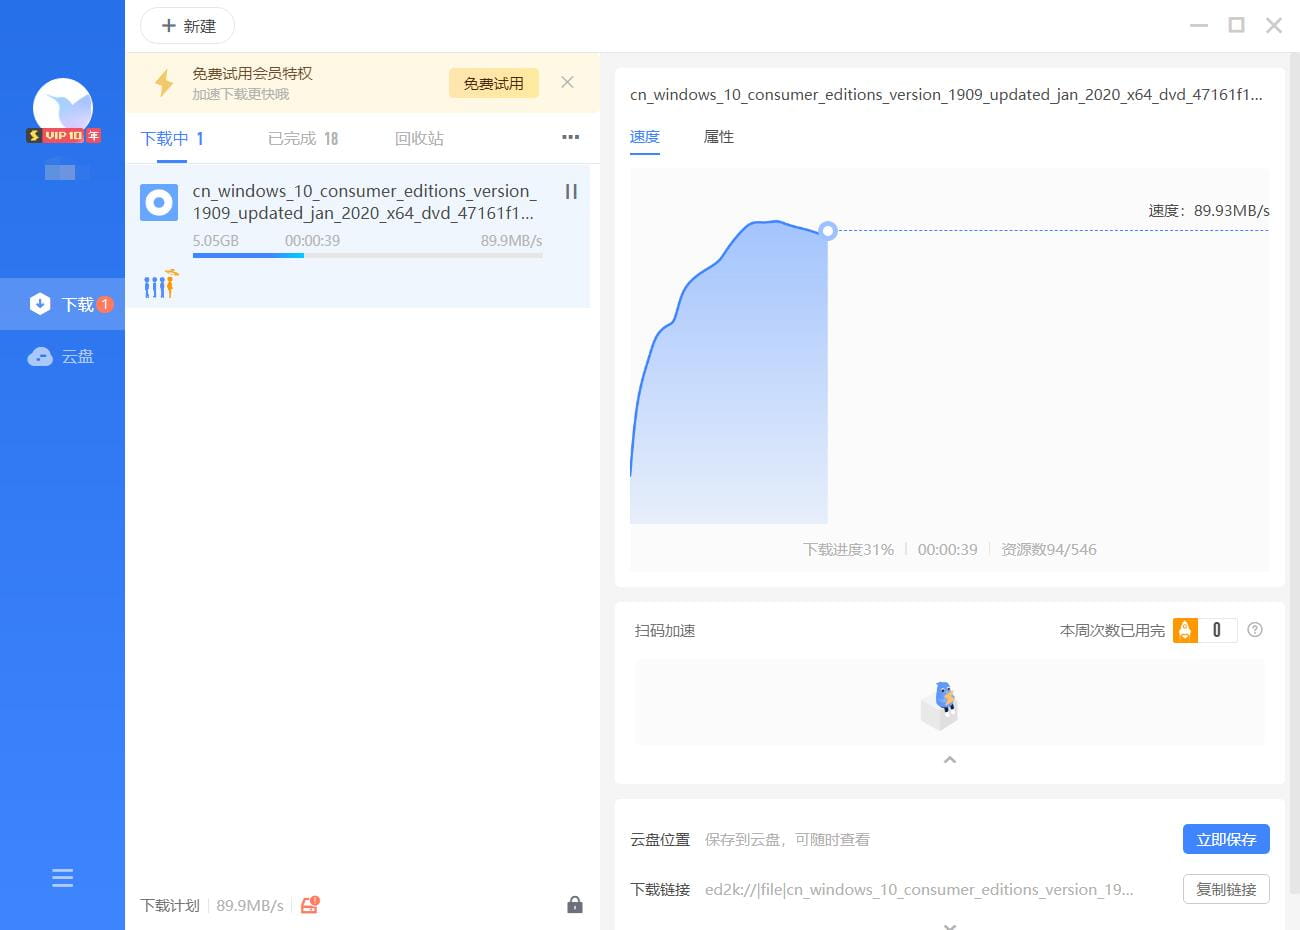Image resolution: width=1300 pixels, height=930 pixels.
Task: Open the more options ... menu
Action: (x=570, y=138)
